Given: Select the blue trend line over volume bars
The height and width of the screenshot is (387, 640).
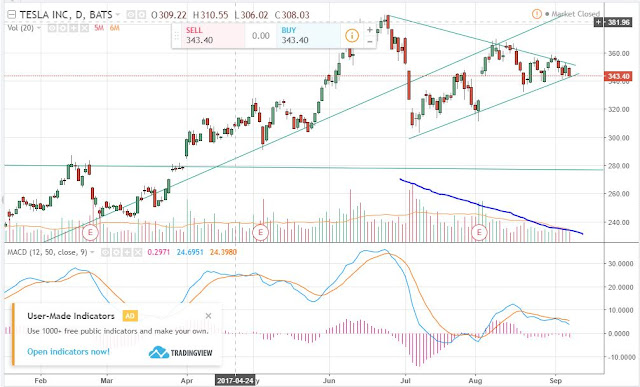Looking at the screenshot, I should pos(491,207).
